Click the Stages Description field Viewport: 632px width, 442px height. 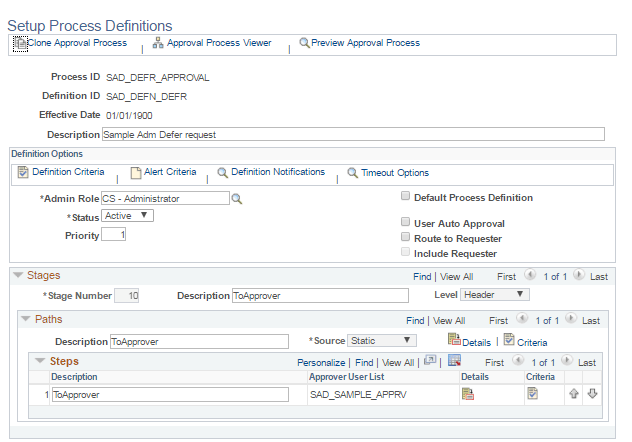[320, 295]
